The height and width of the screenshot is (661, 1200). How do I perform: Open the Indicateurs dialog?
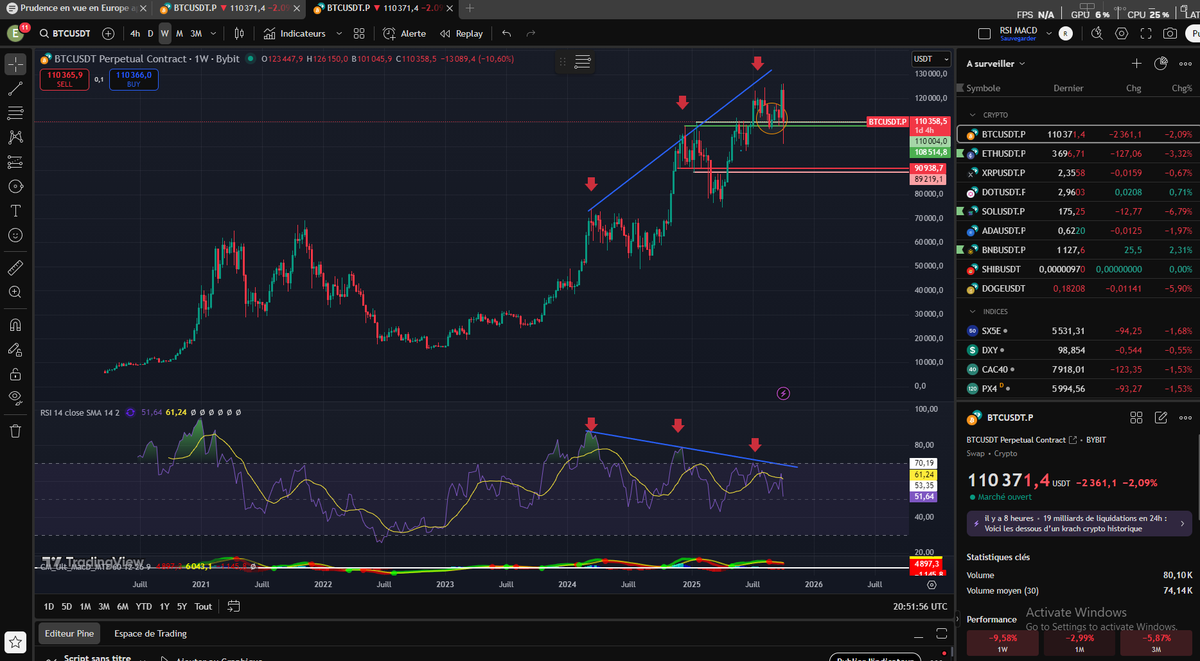[x=293, y=33]
